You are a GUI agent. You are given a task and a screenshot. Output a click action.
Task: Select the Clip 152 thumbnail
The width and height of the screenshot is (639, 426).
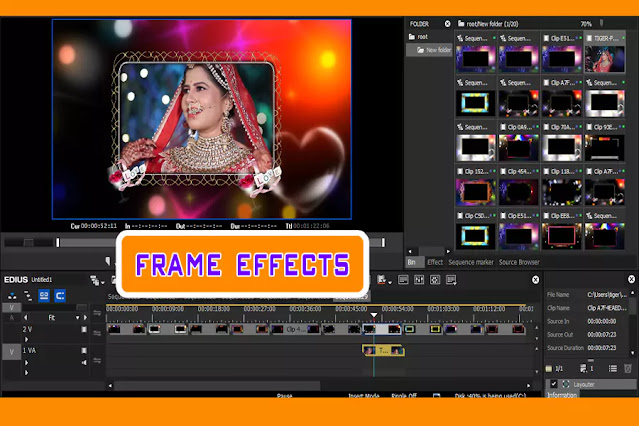pos(476,192)
